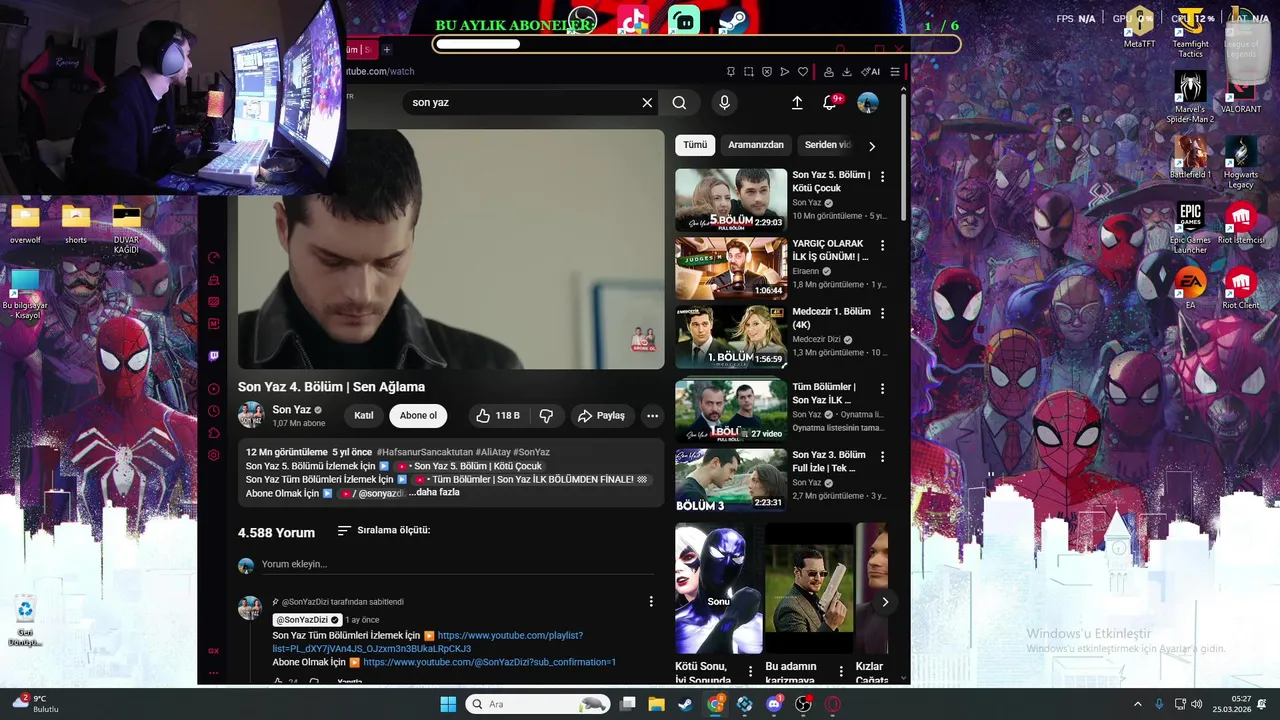
Task: Like the video with 118 B thumbs up
Action: pos(498,416)
